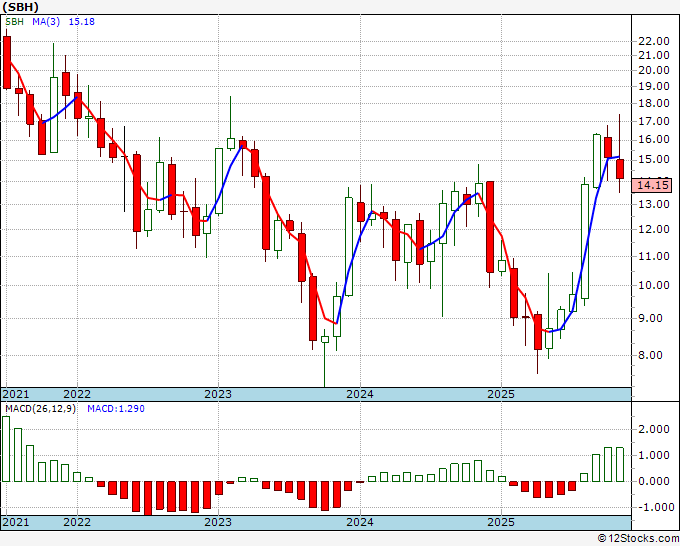Open the 12Stocks.com copyright link
Viewport: 680px width, 546px height.
pos(638,539)
